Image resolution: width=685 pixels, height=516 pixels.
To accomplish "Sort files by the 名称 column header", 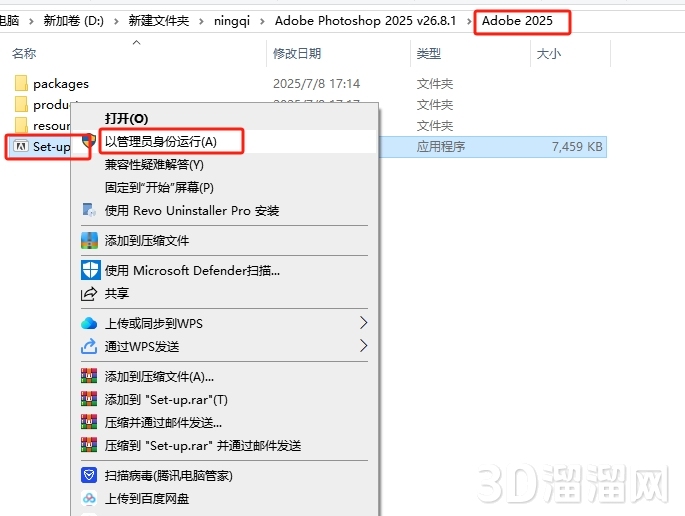I will pos(24,54).
